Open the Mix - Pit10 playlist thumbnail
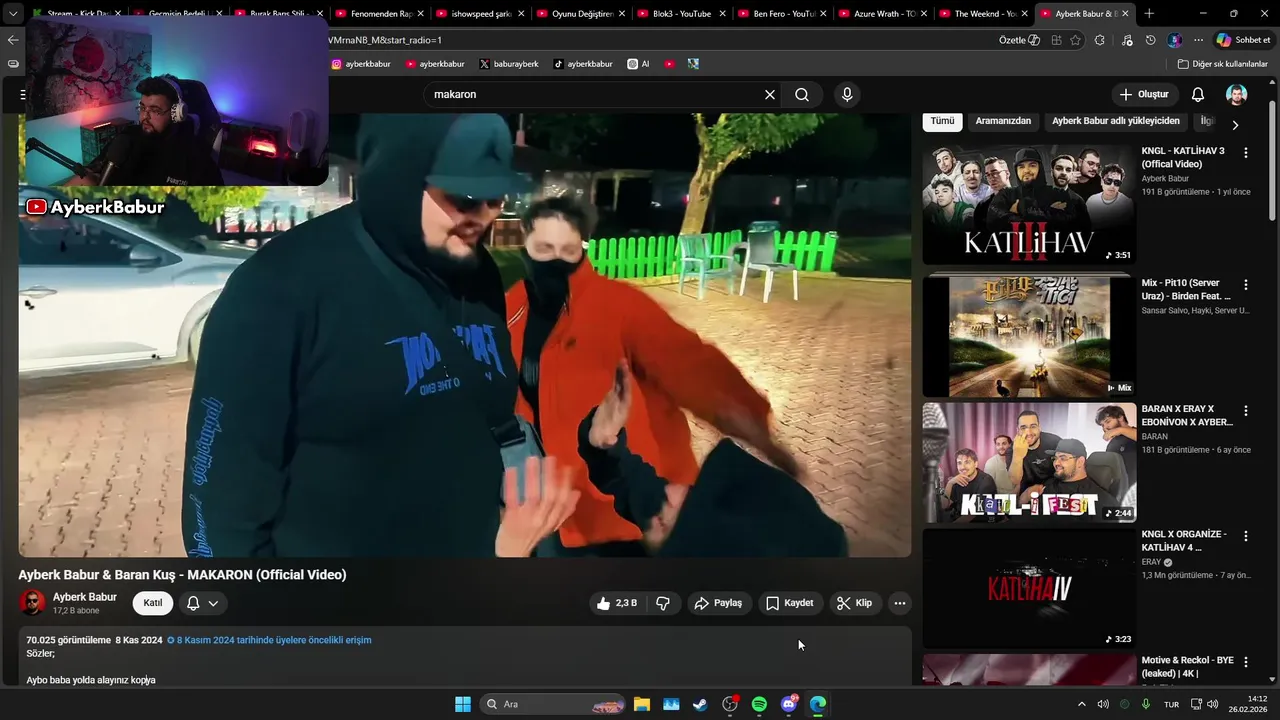The image size is (1280, 720). coord(1029,336)
